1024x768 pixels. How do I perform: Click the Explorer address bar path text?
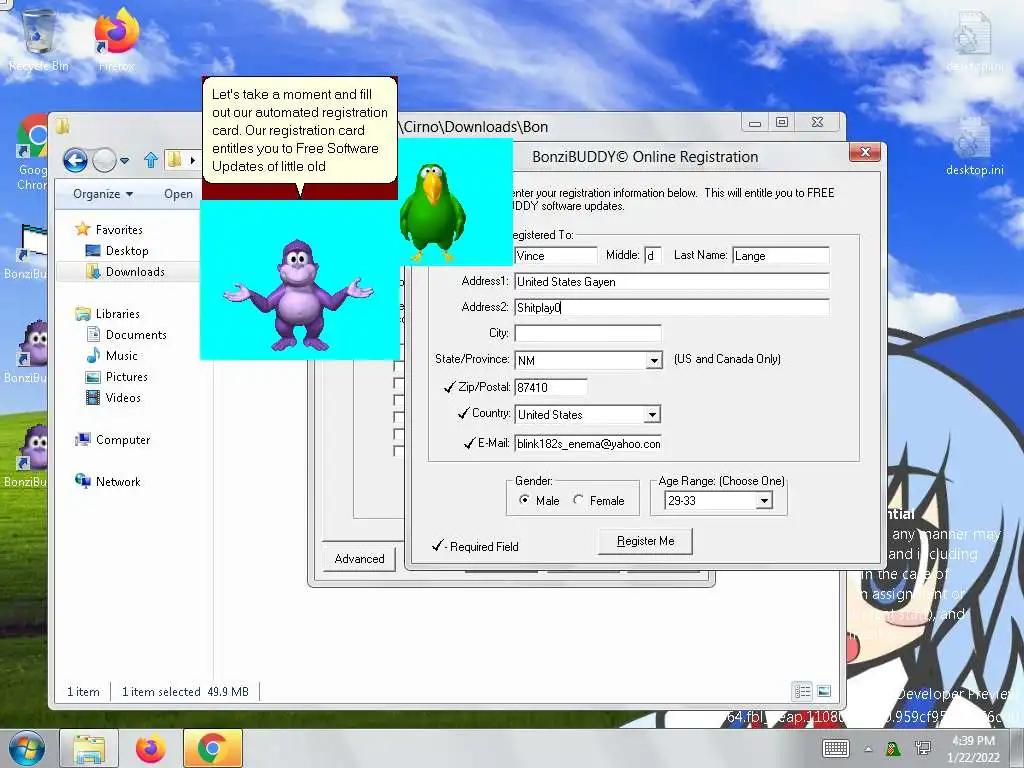[473, 127]
